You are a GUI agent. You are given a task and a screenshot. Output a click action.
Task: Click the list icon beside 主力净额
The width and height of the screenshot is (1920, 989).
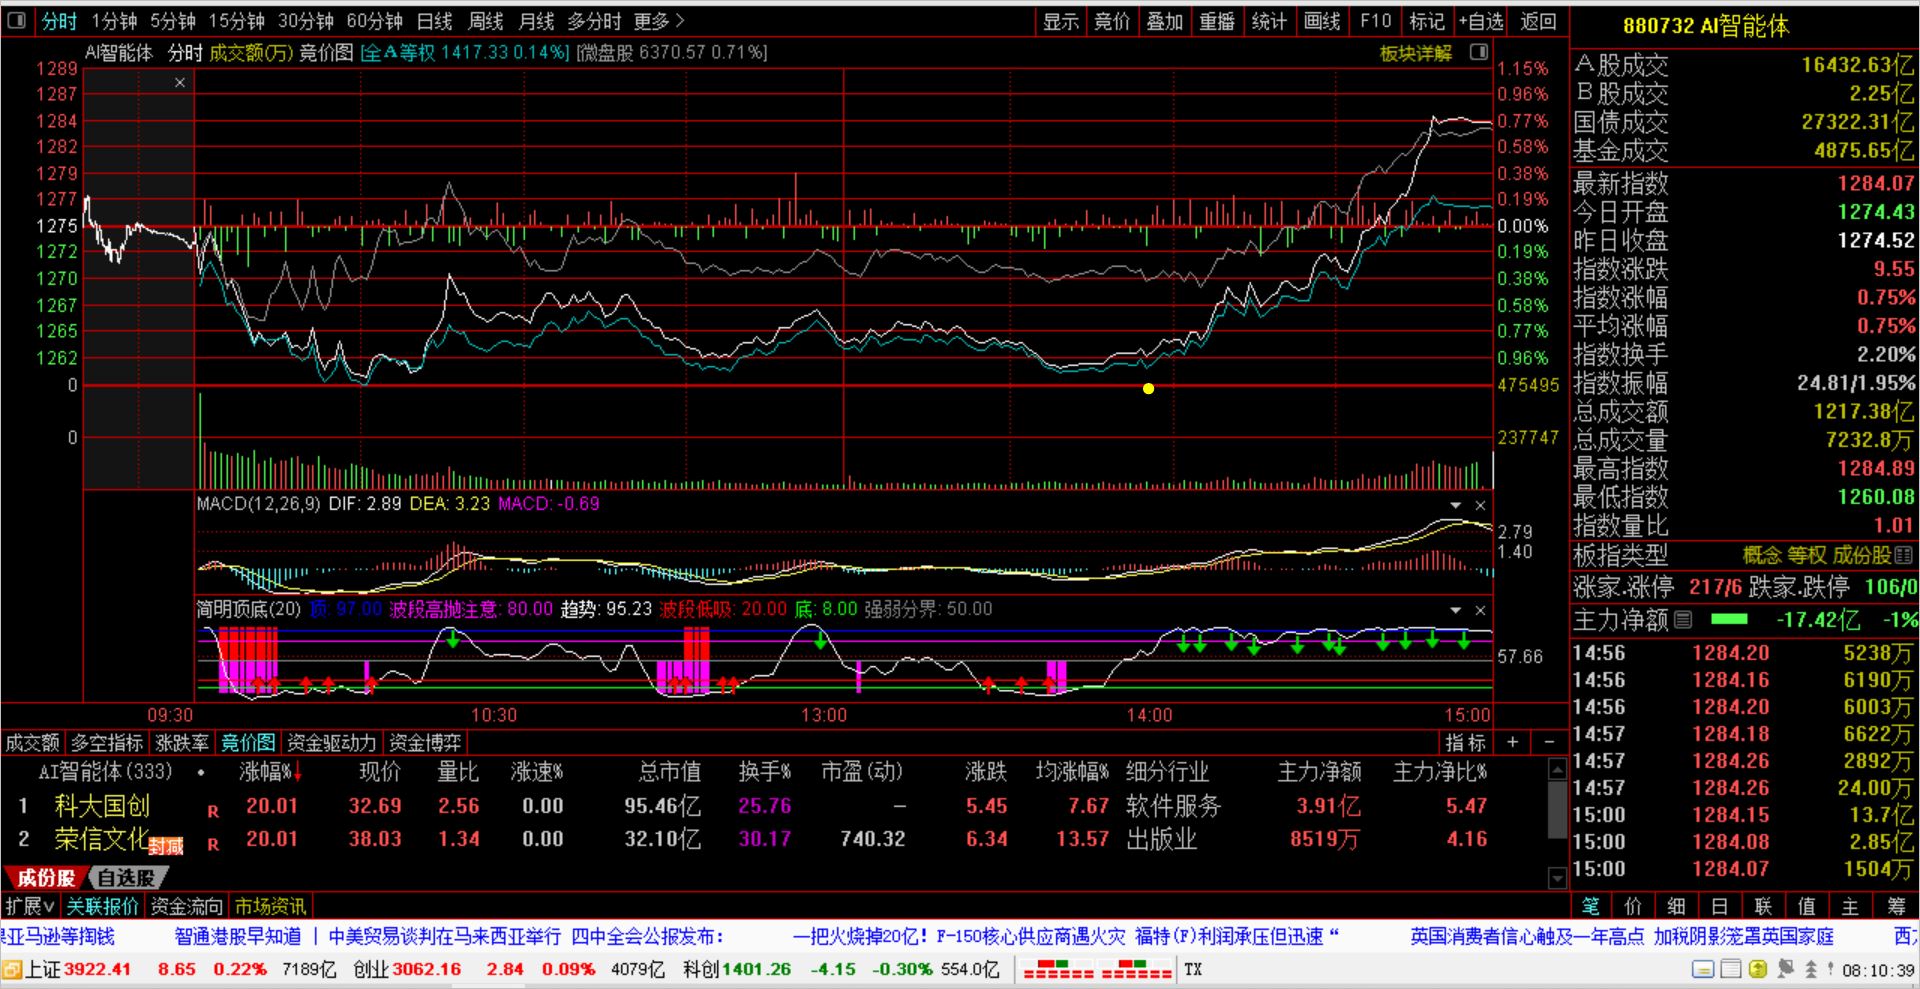click(x=1683, y=620)
